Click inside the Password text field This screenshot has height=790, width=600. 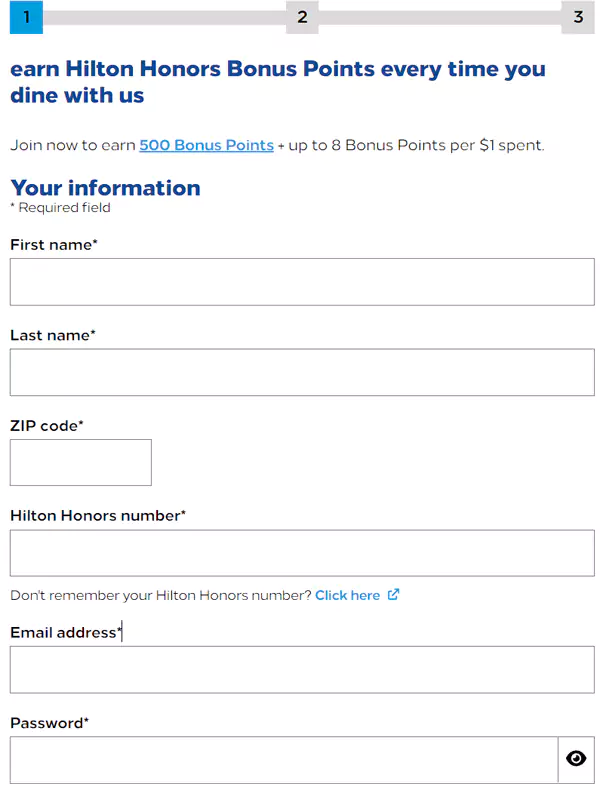[283, 760]
